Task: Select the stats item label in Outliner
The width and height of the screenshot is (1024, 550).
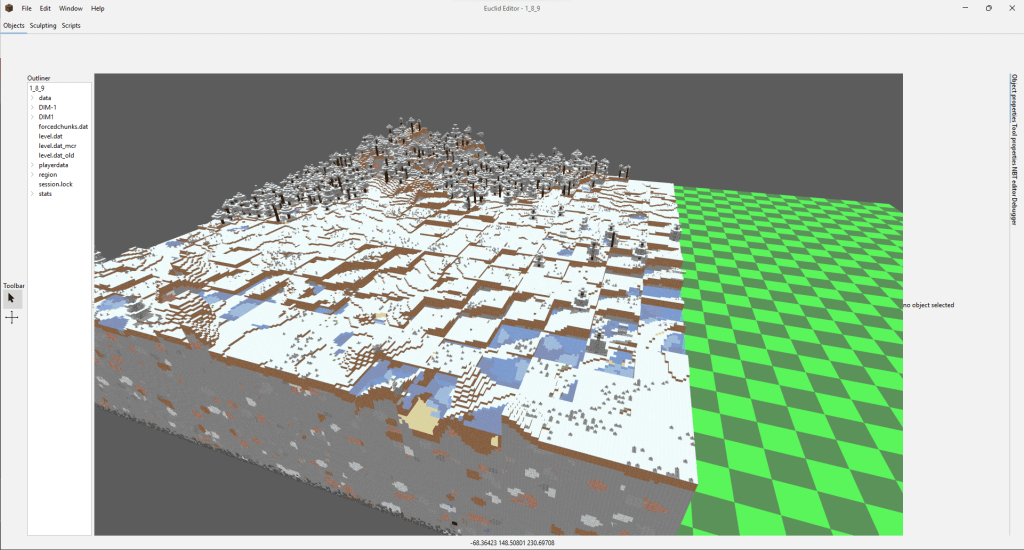Action: (x=44, y=194)
